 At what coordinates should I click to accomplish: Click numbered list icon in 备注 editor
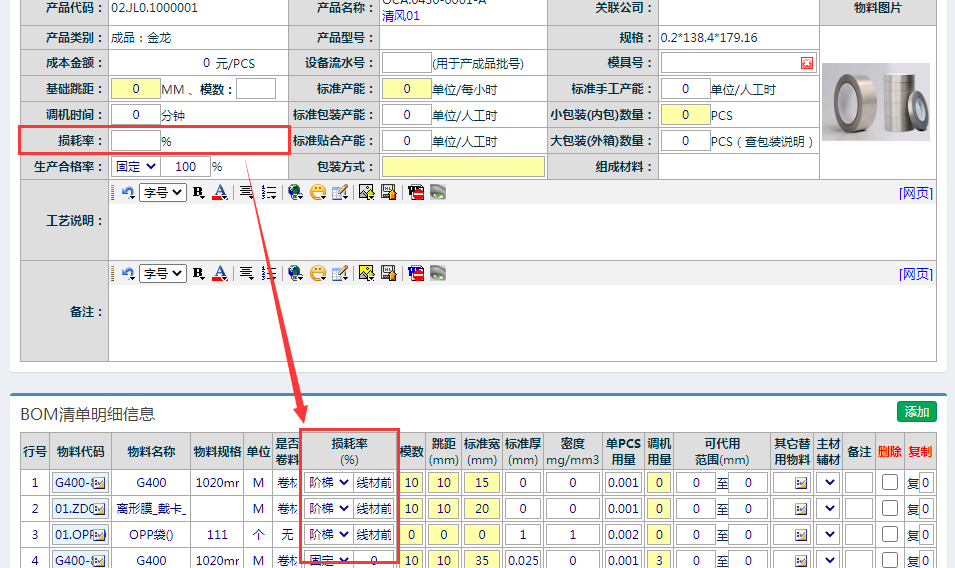pyautogui.click(x=269, y=273)
